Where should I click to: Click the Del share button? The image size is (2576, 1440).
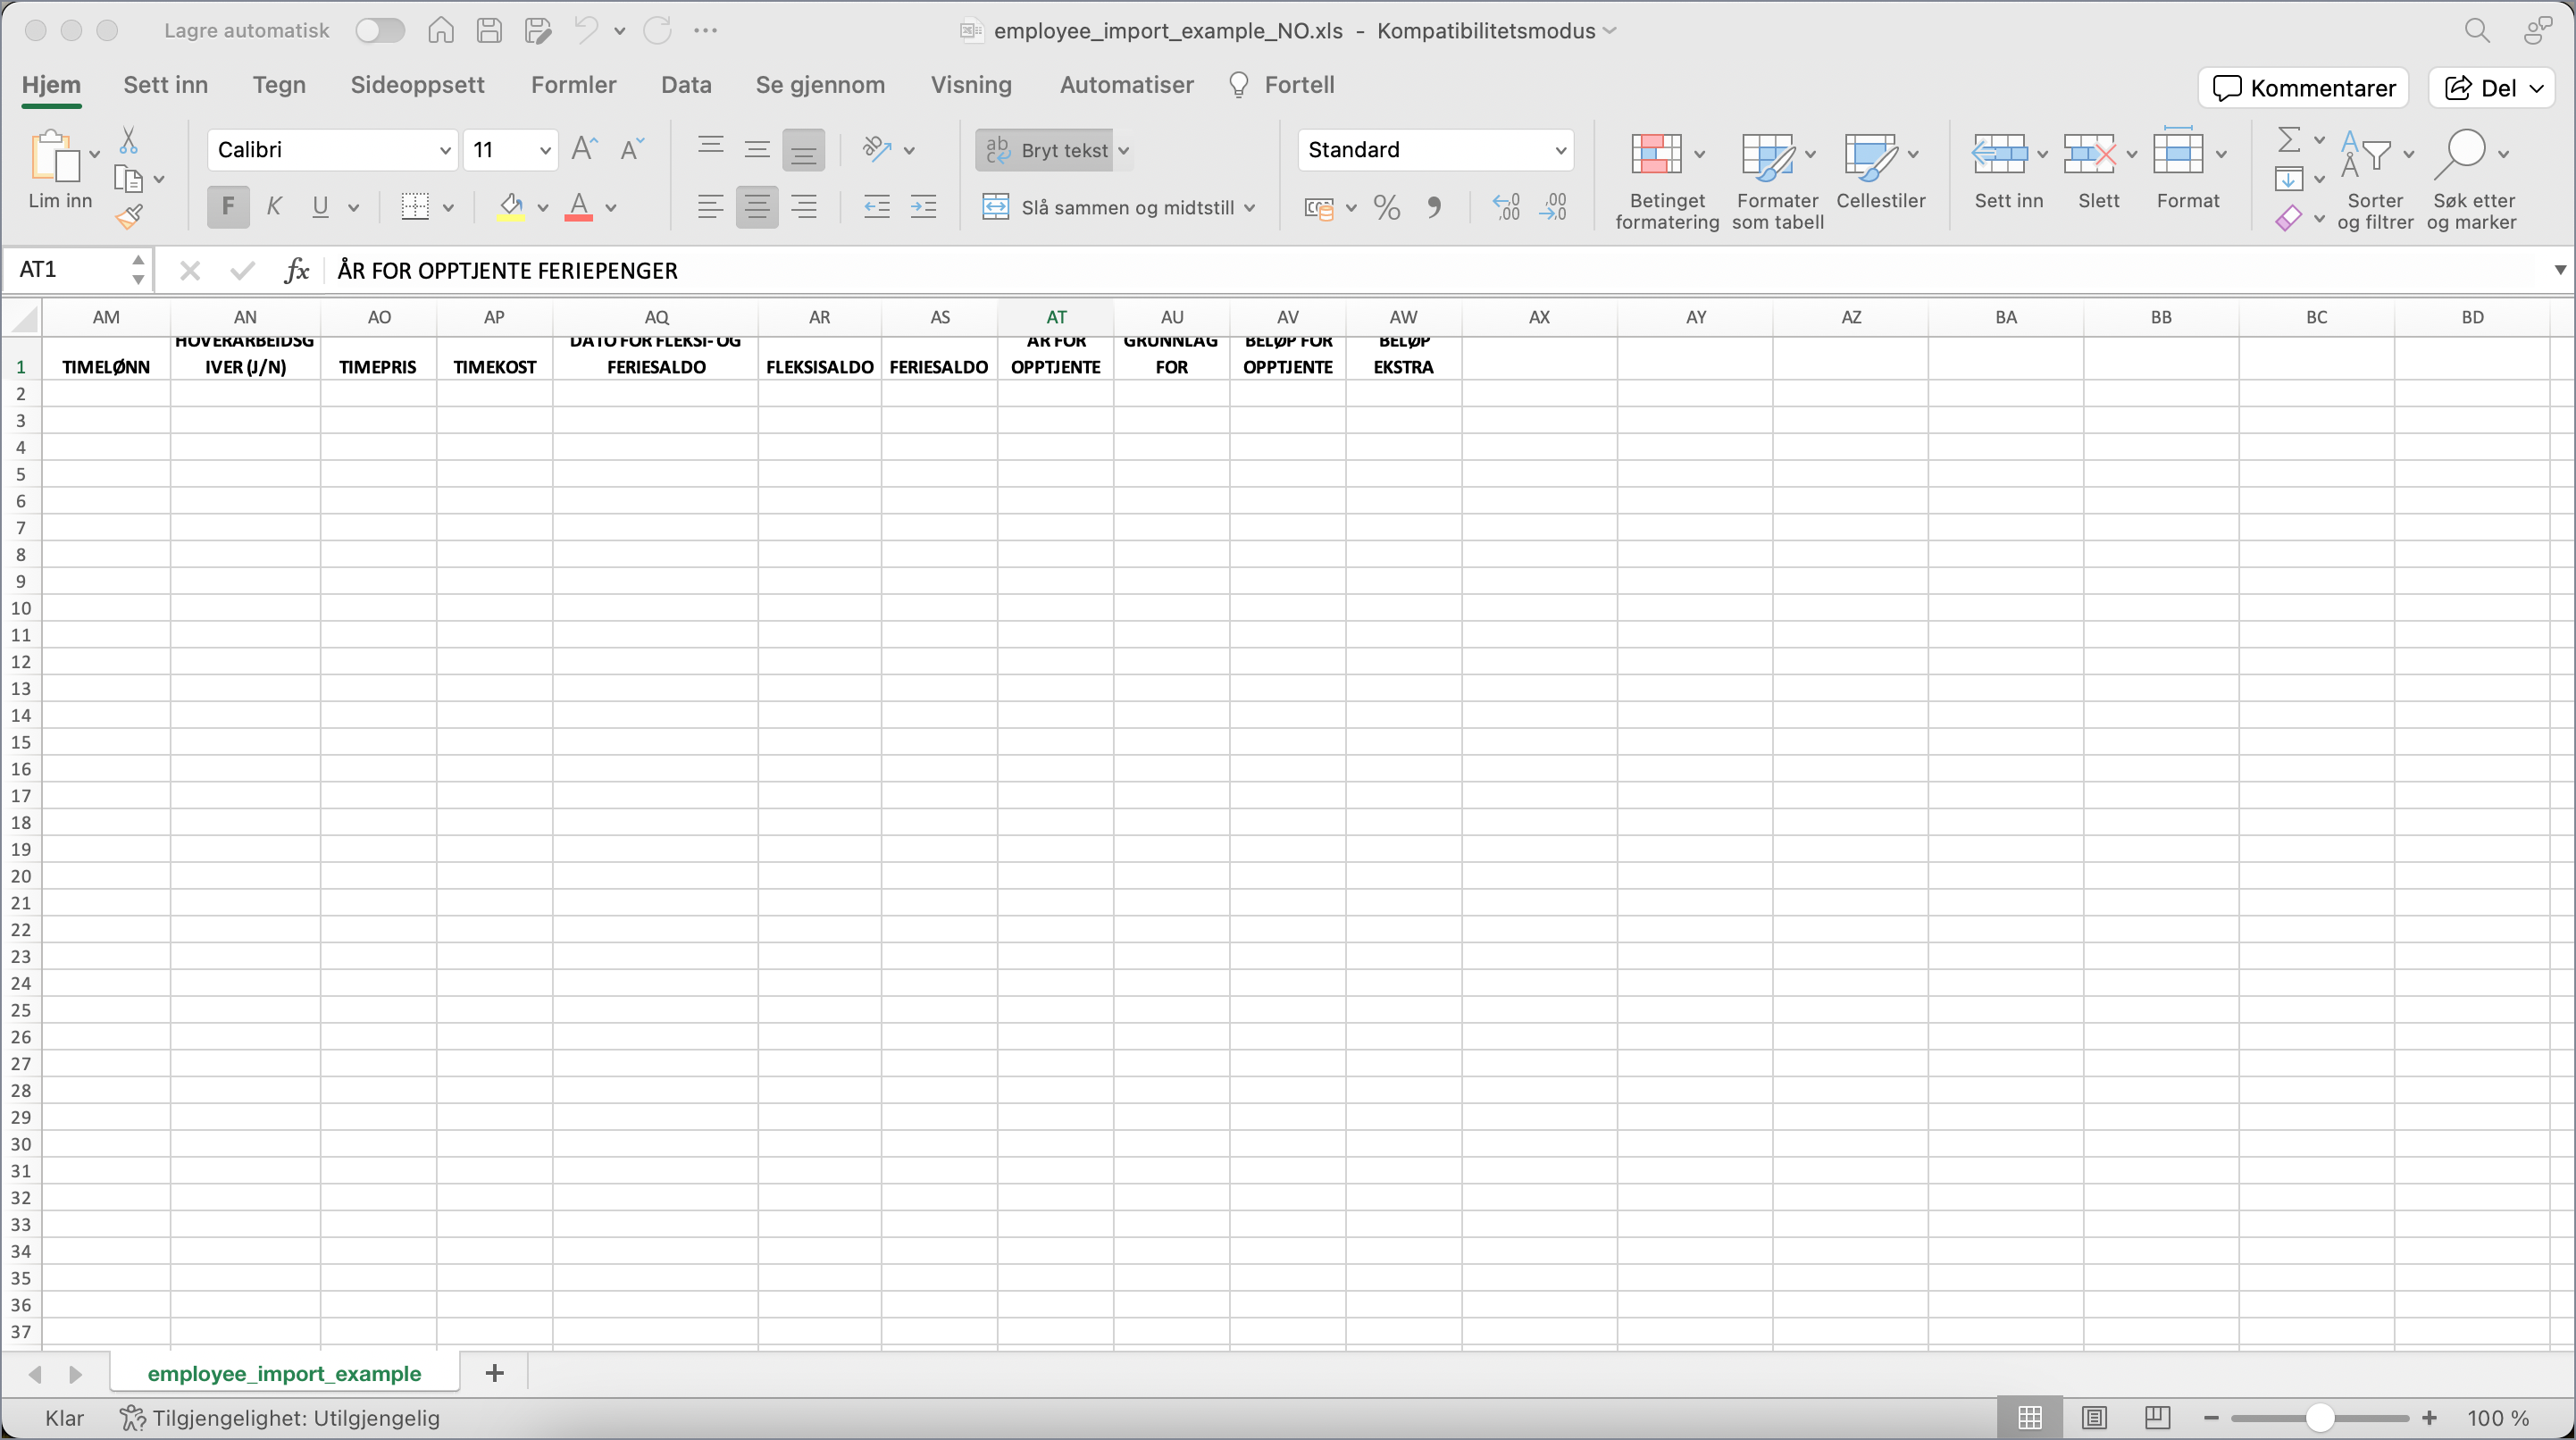coord(2492,88)
